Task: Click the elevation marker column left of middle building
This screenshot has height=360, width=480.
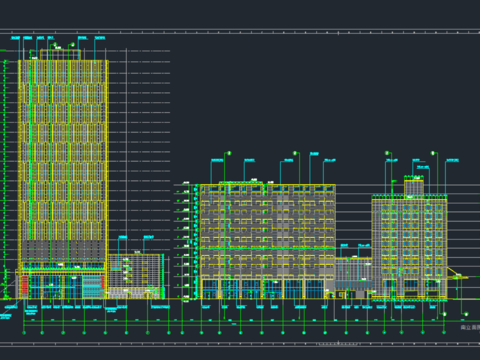Action: 186,242
